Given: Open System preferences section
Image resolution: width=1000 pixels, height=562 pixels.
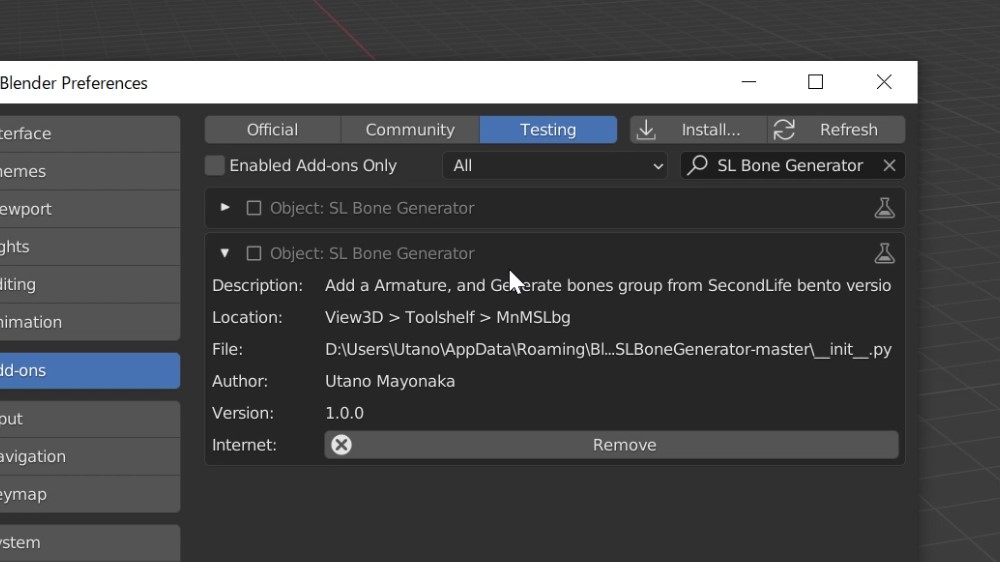Looking at the screenshot, I should point(89,542).
